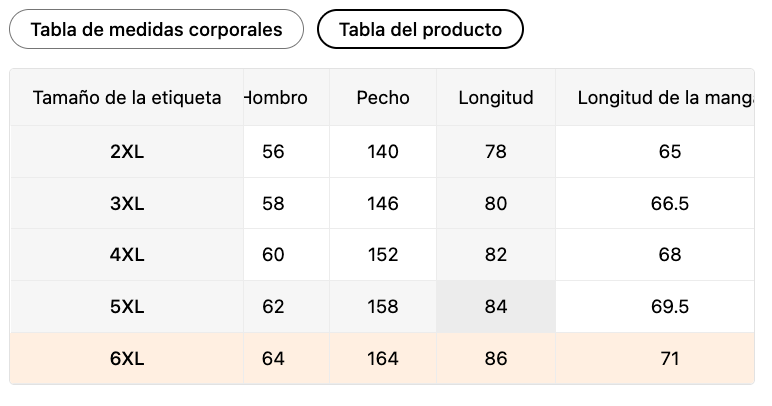Click the 5XL Longitud cell showing 84

496,307
